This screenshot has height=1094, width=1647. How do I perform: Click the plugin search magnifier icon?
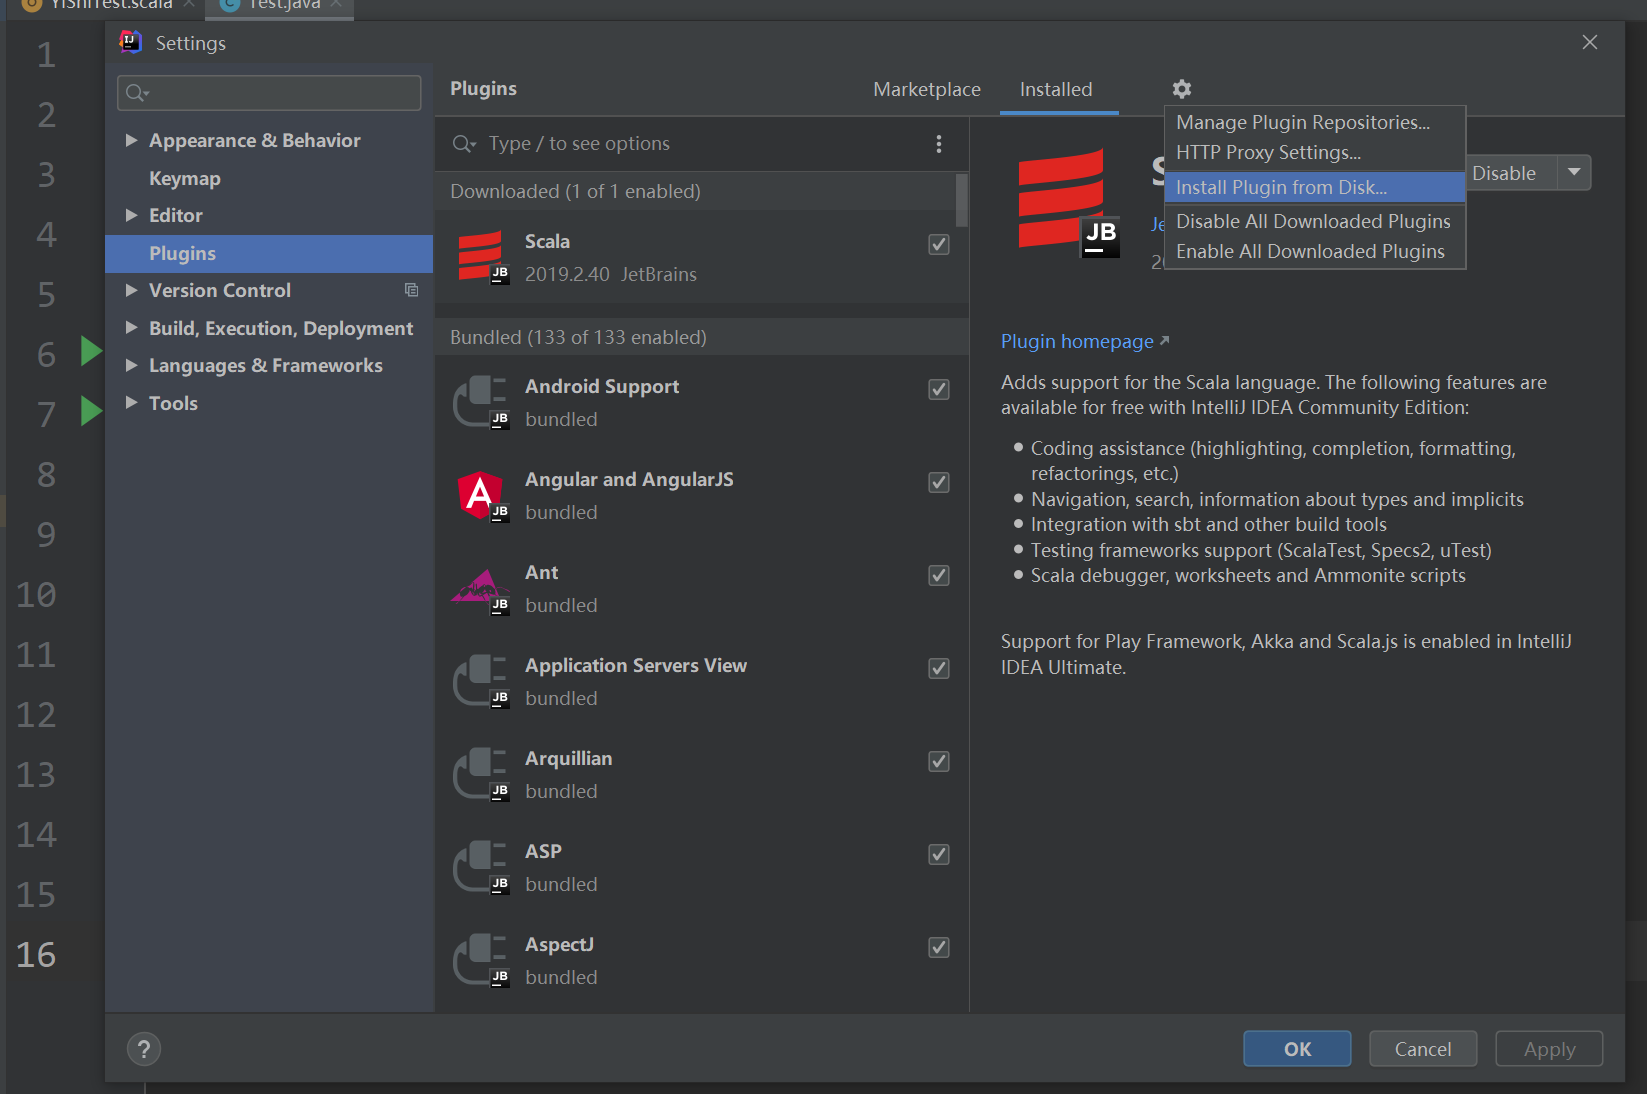pos(463,144)
